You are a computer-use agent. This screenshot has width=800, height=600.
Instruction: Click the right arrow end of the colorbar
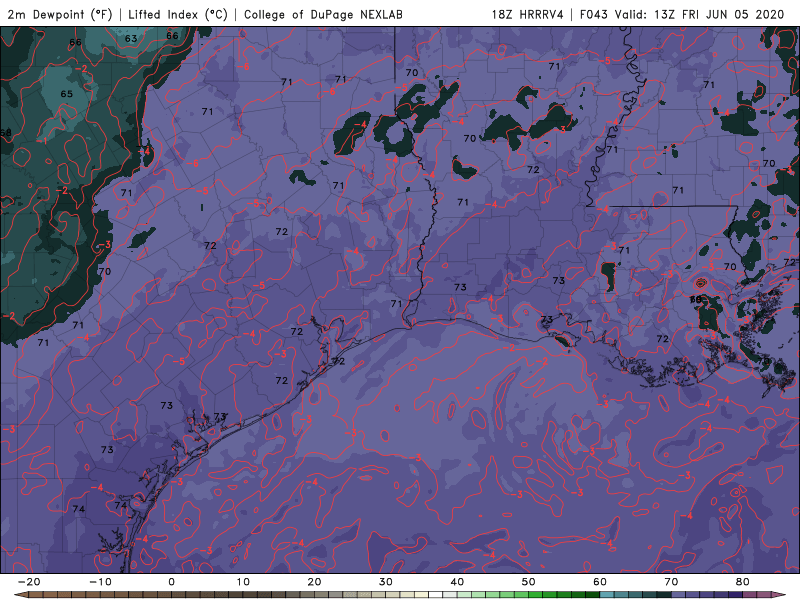779,595
